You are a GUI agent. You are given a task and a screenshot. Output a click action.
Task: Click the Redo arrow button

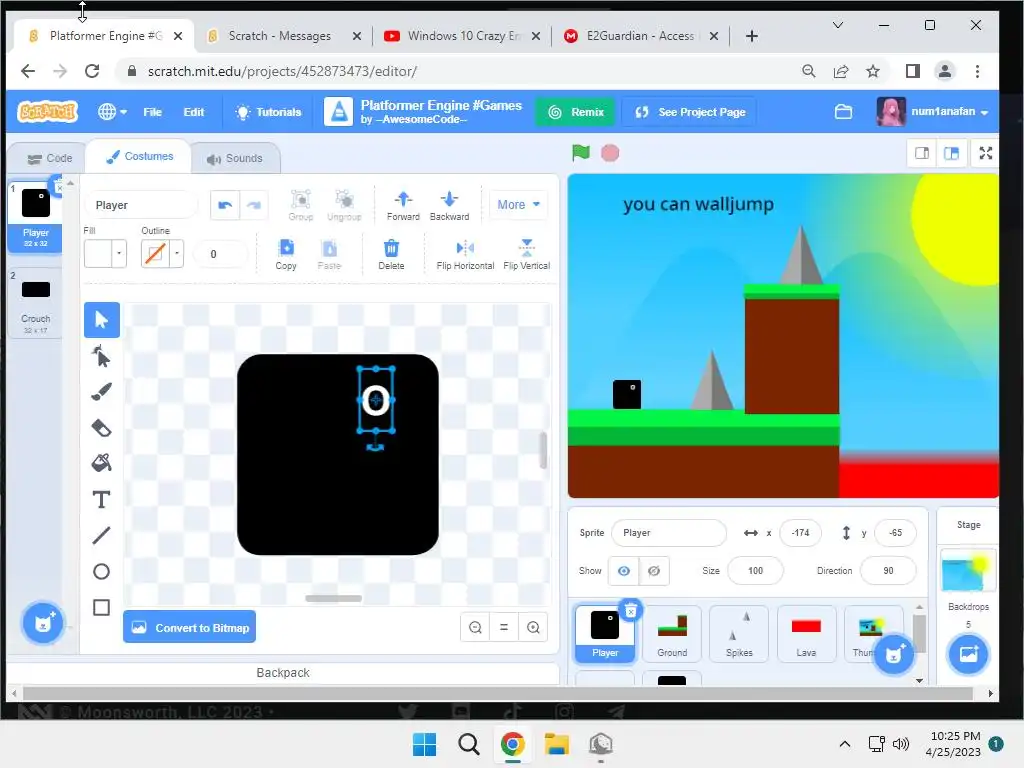254,205
